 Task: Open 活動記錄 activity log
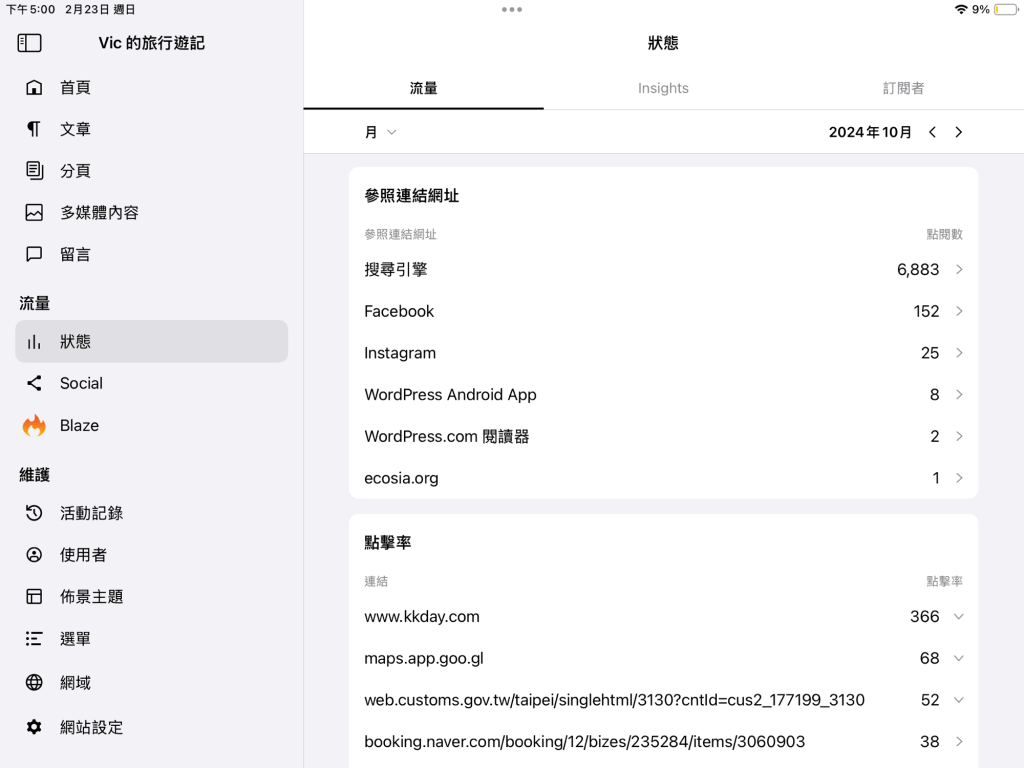[91, 513]
